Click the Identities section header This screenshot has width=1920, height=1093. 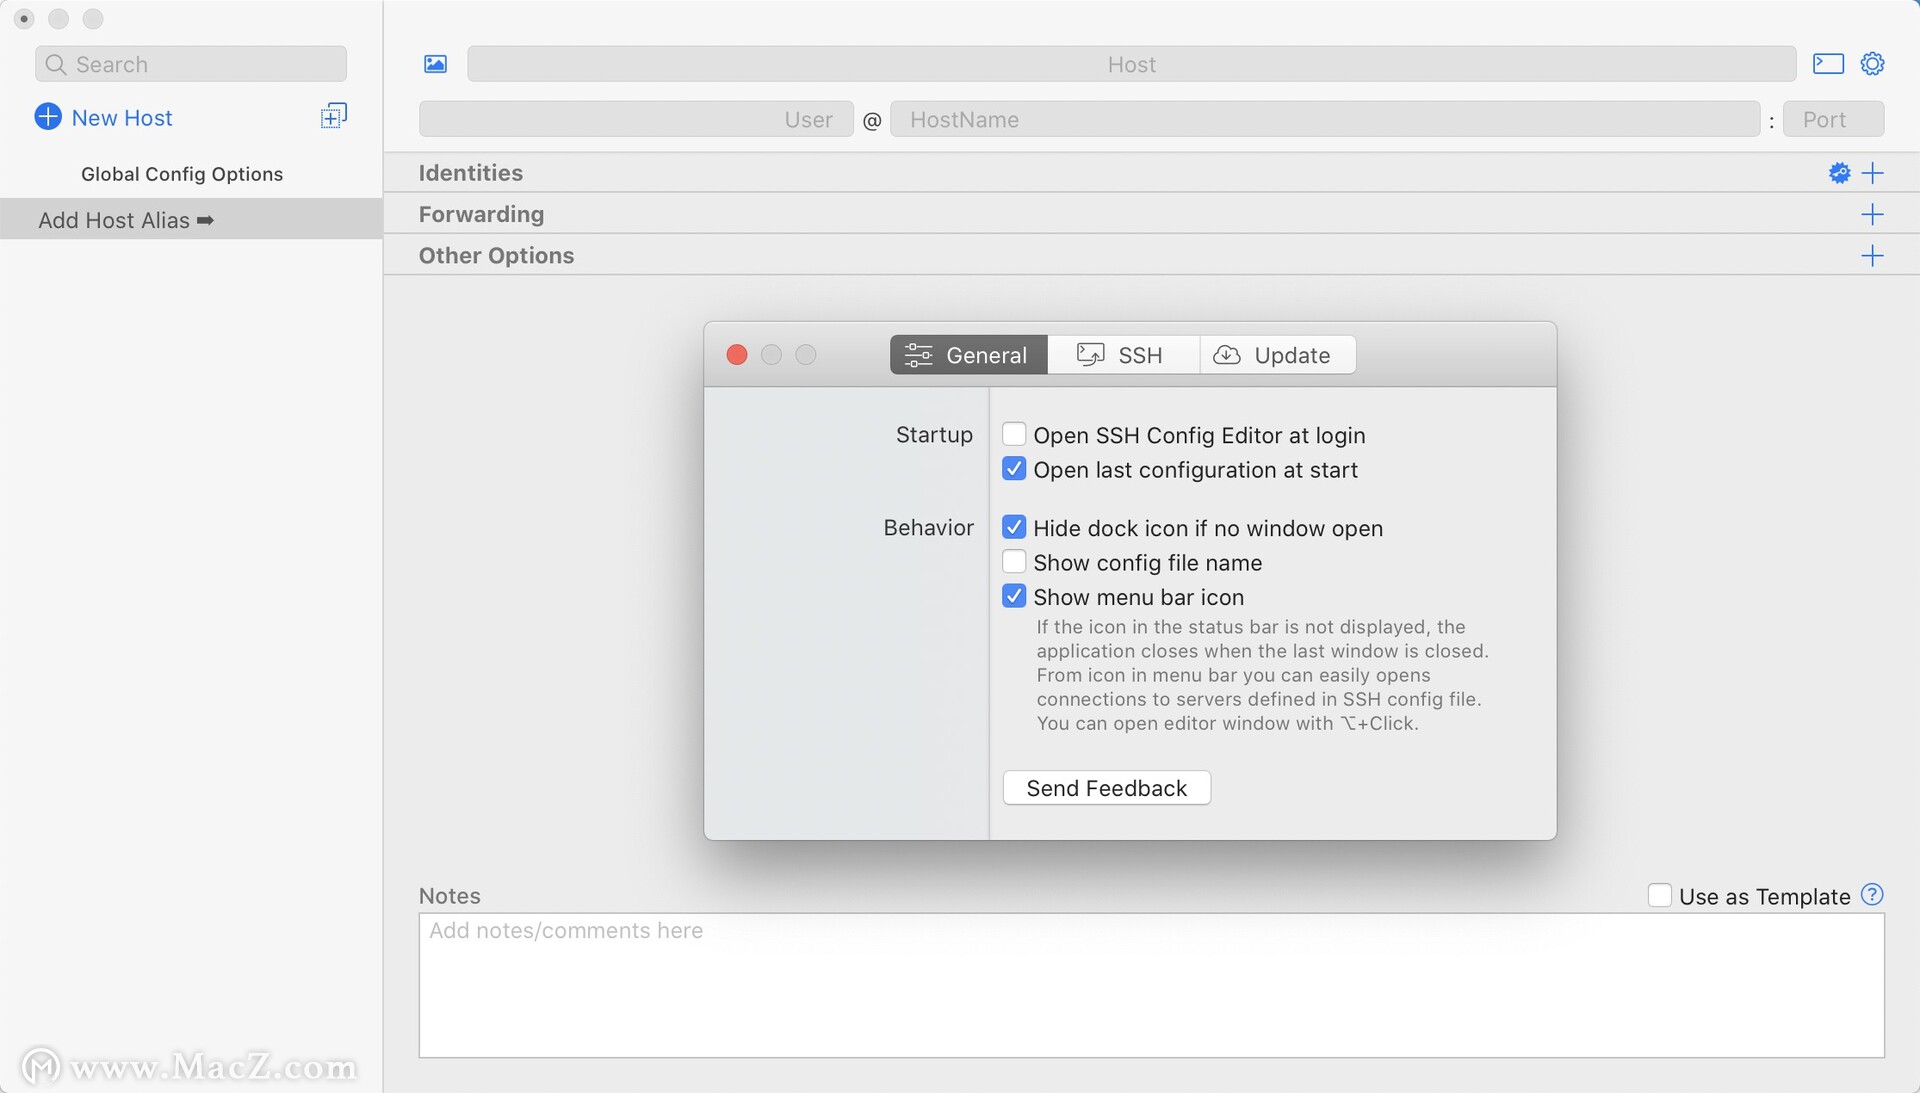tap(471, 173)
